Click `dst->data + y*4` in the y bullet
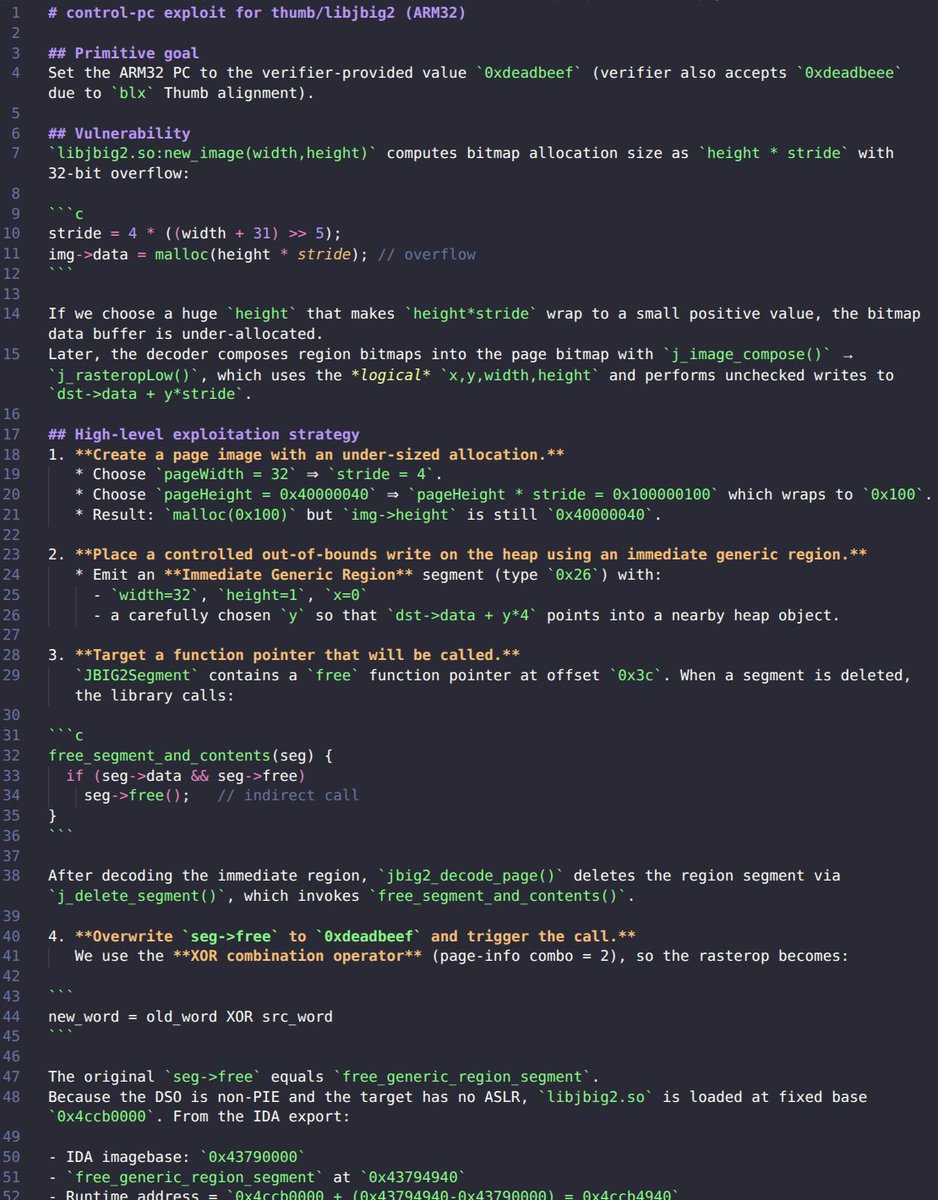Screen dimensions: 938x1200 (466, 615)
